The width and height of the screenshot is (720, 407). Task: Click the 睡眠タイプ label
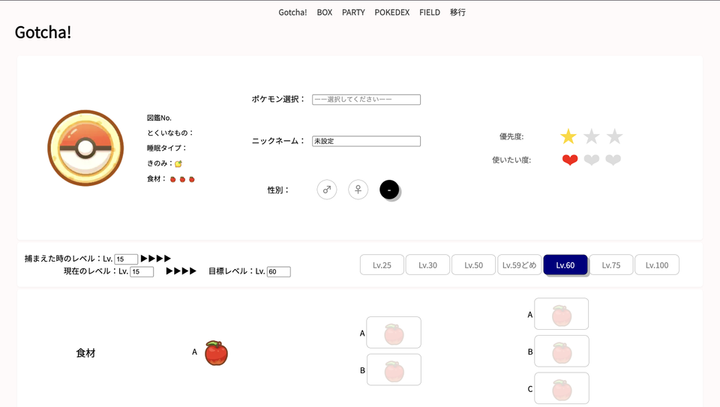pyautogui.click(x=166, y=148)
